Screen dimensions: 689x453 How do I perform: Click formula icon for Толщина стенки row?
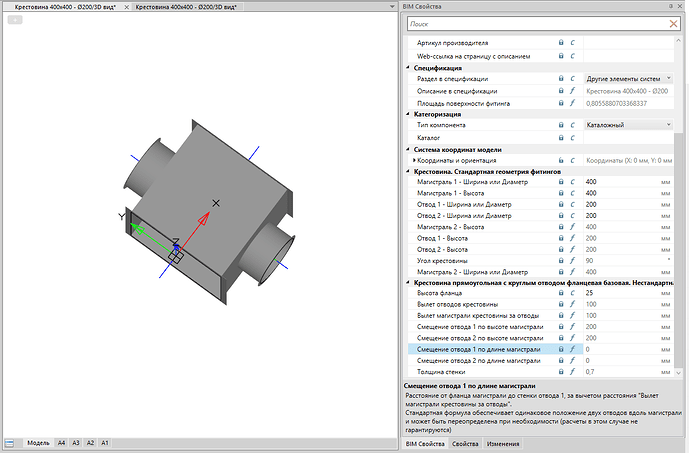(572, 372)
